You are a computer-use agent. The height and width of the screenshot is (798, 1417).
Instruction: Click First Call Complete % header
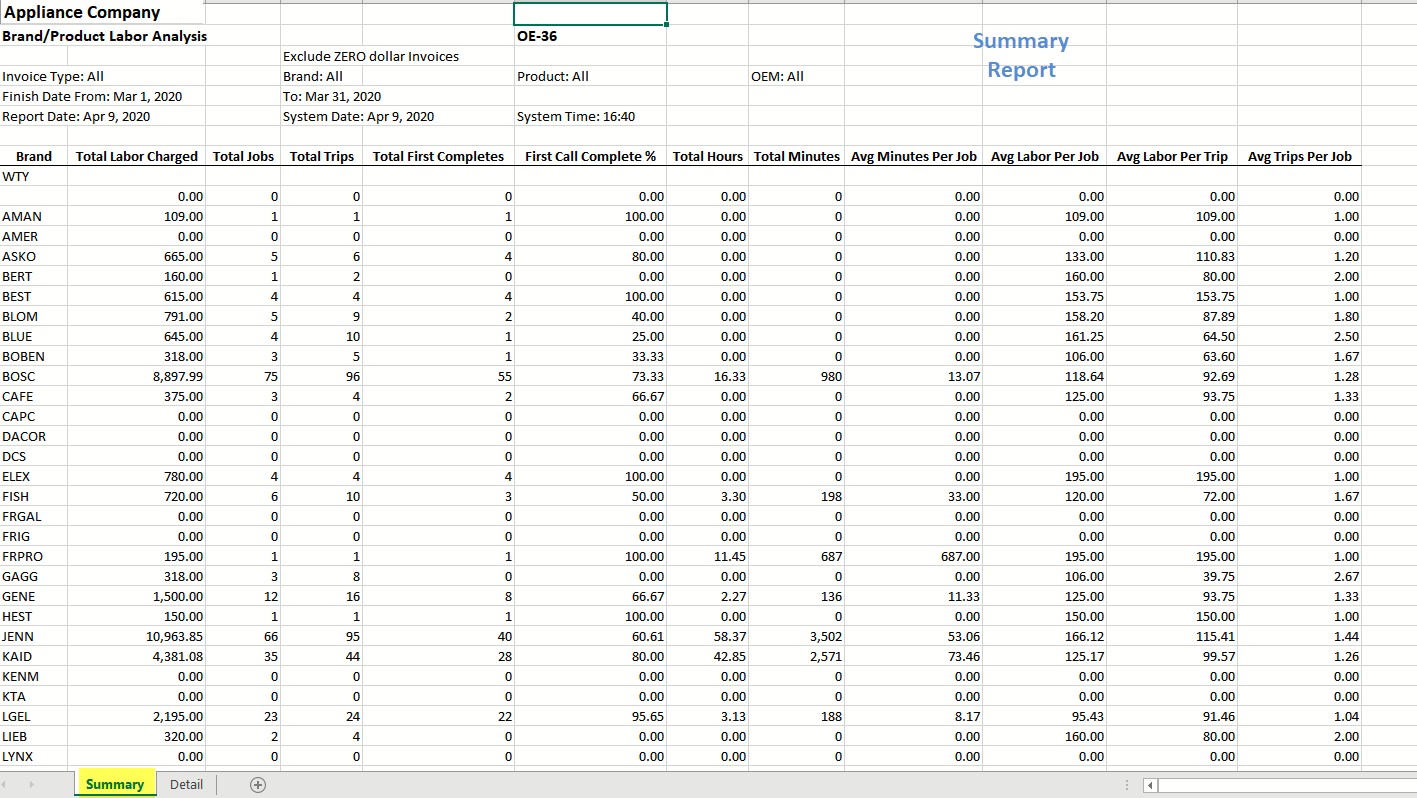click(x=590, y=156)
